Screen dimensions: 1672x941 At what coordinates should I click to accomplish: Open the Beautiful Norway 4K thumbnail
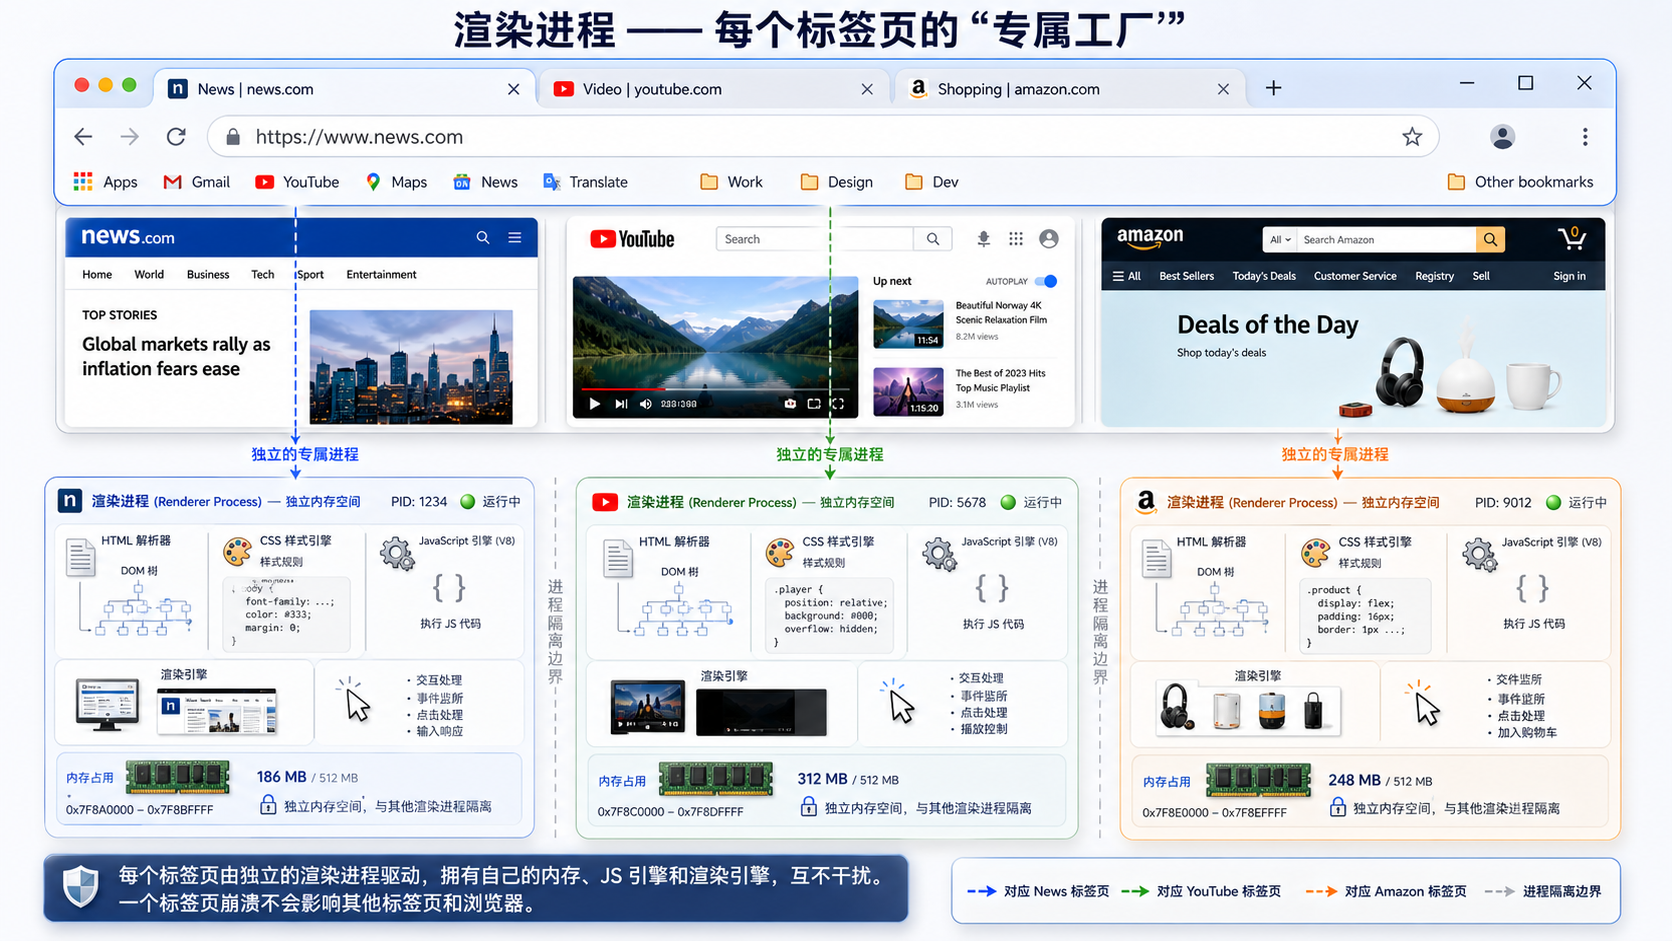908,324
